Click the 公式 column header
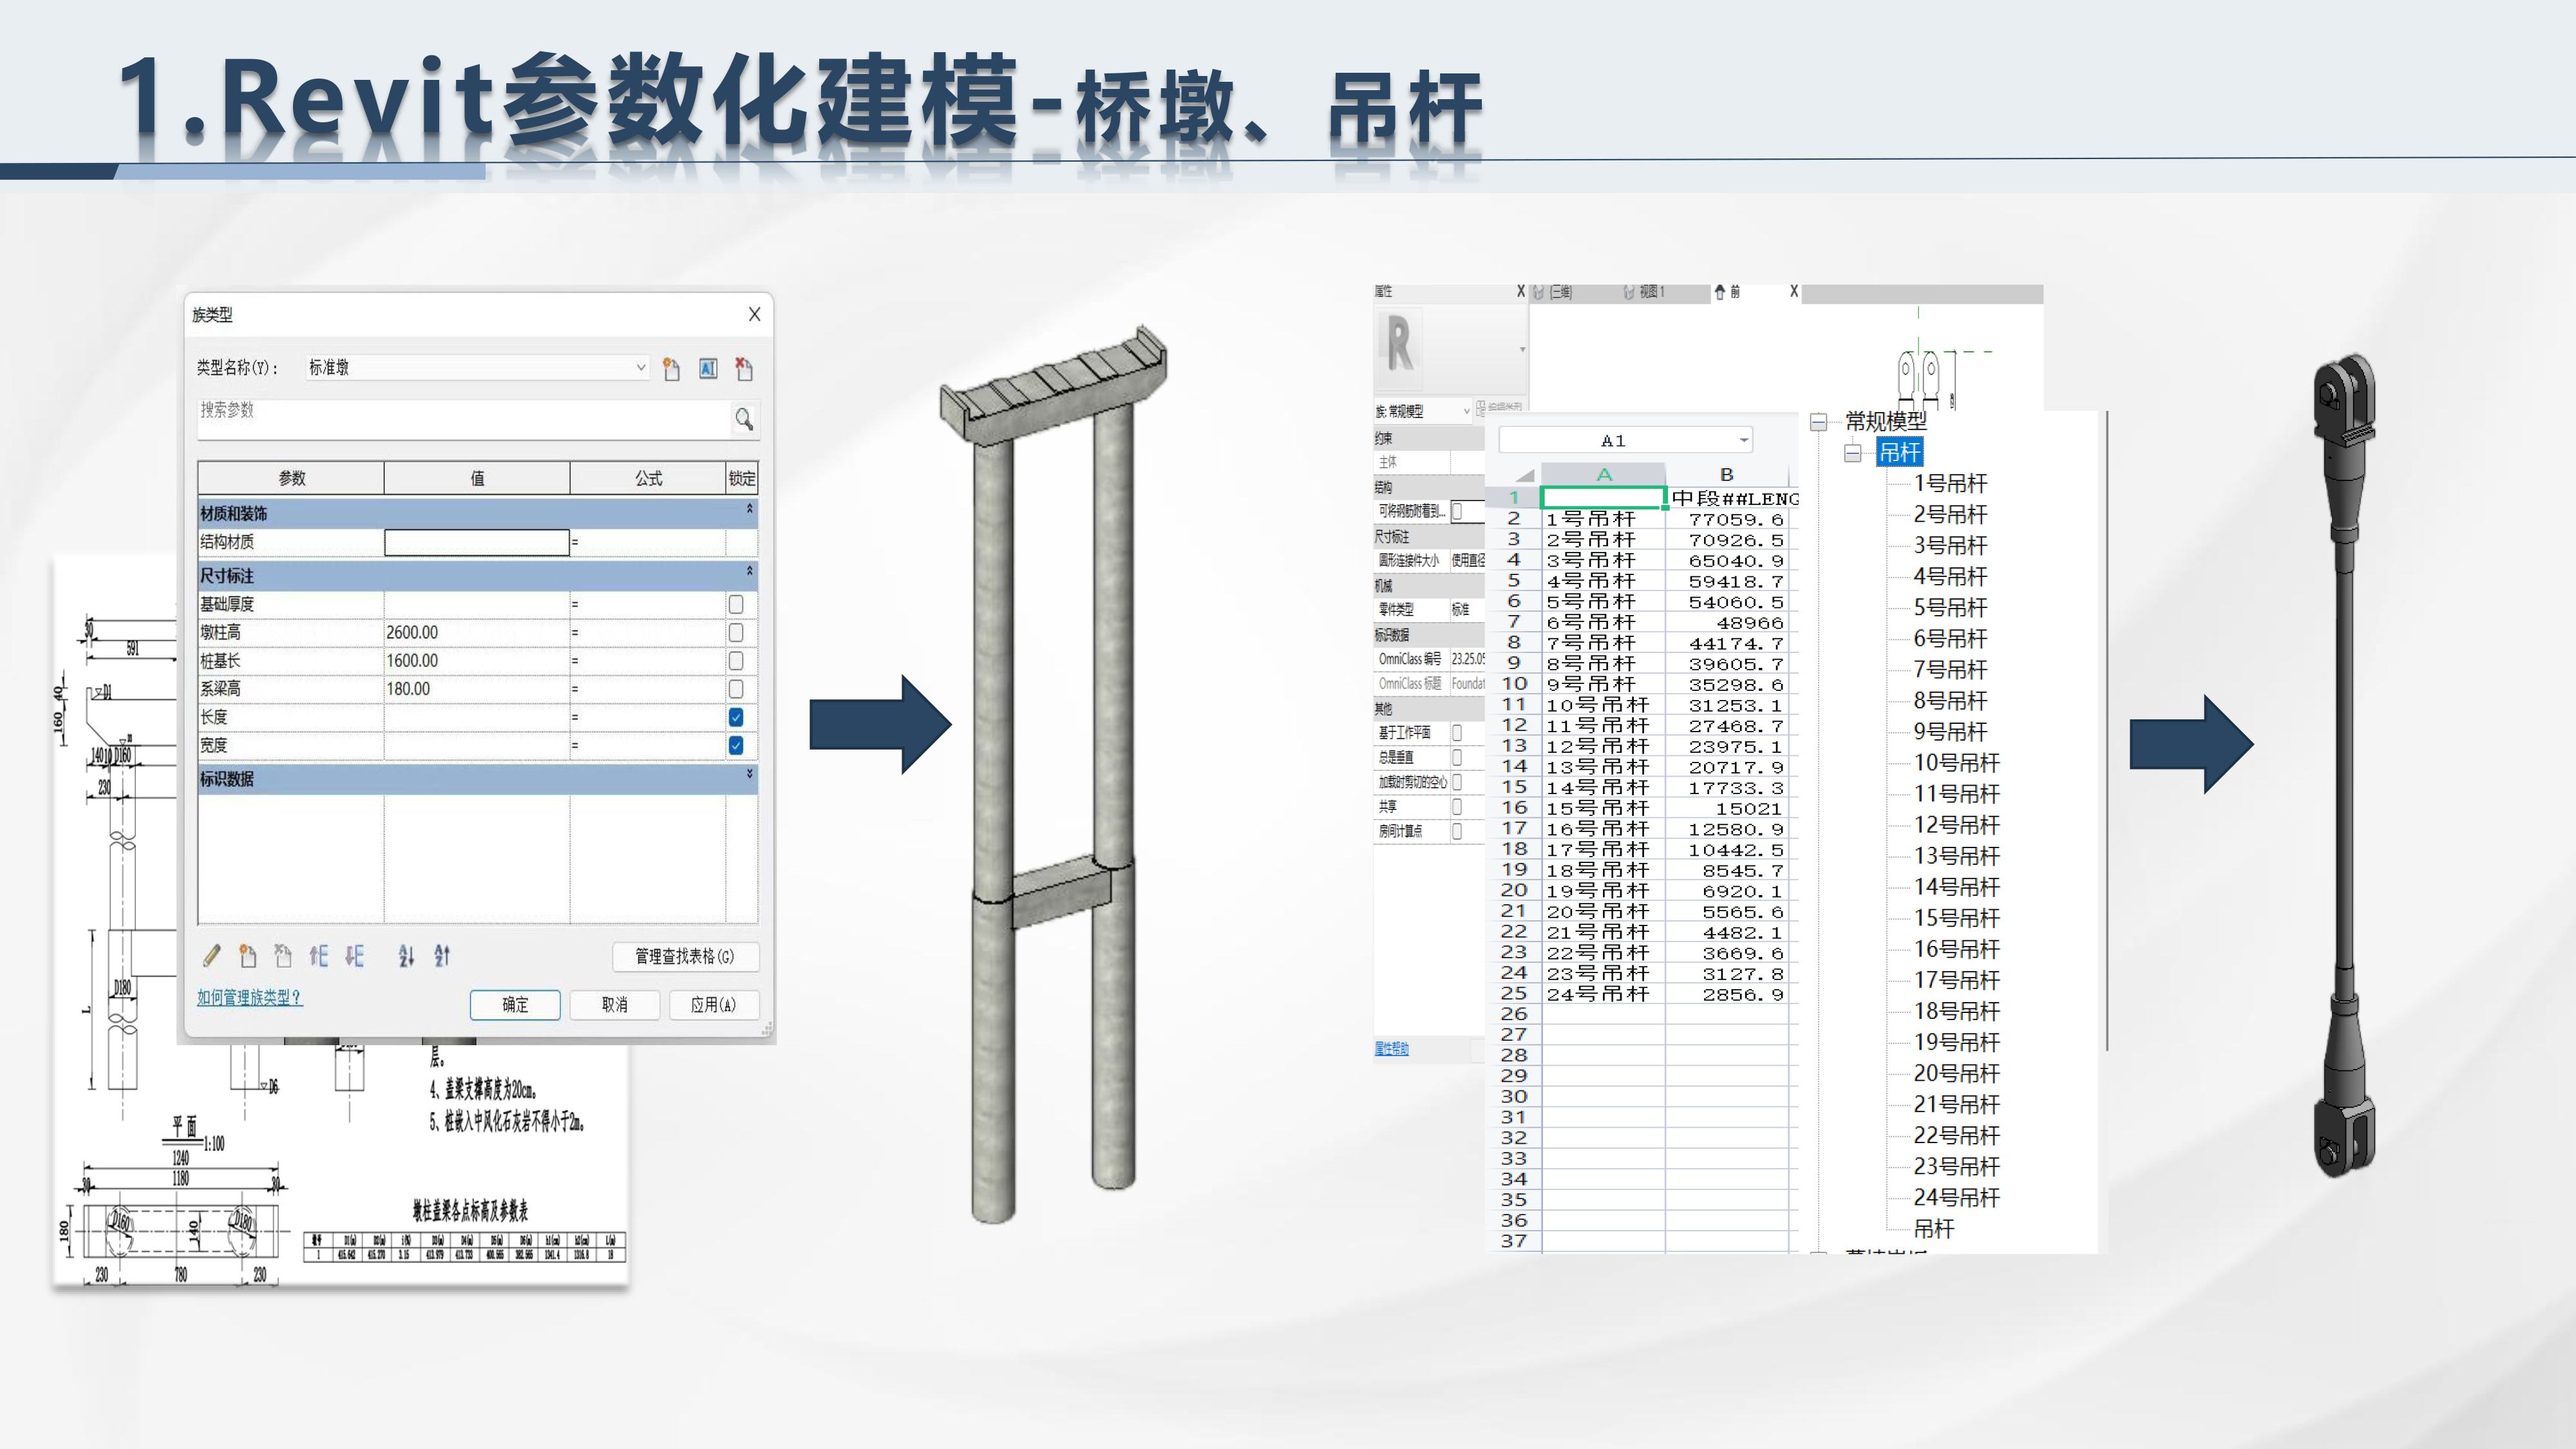Image resolution: width=2576 pixels, height=1449 pixels. (x=648, y=478)
